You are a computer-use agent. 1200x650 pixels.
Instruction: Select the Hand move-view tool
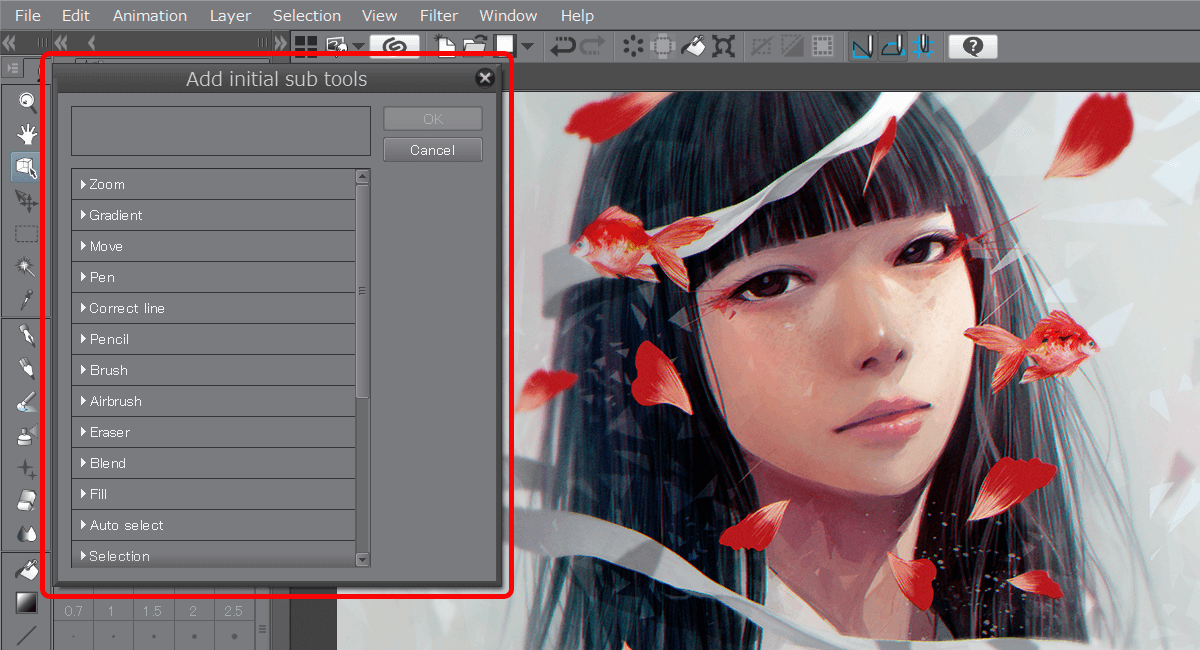(x=27, y=134)
